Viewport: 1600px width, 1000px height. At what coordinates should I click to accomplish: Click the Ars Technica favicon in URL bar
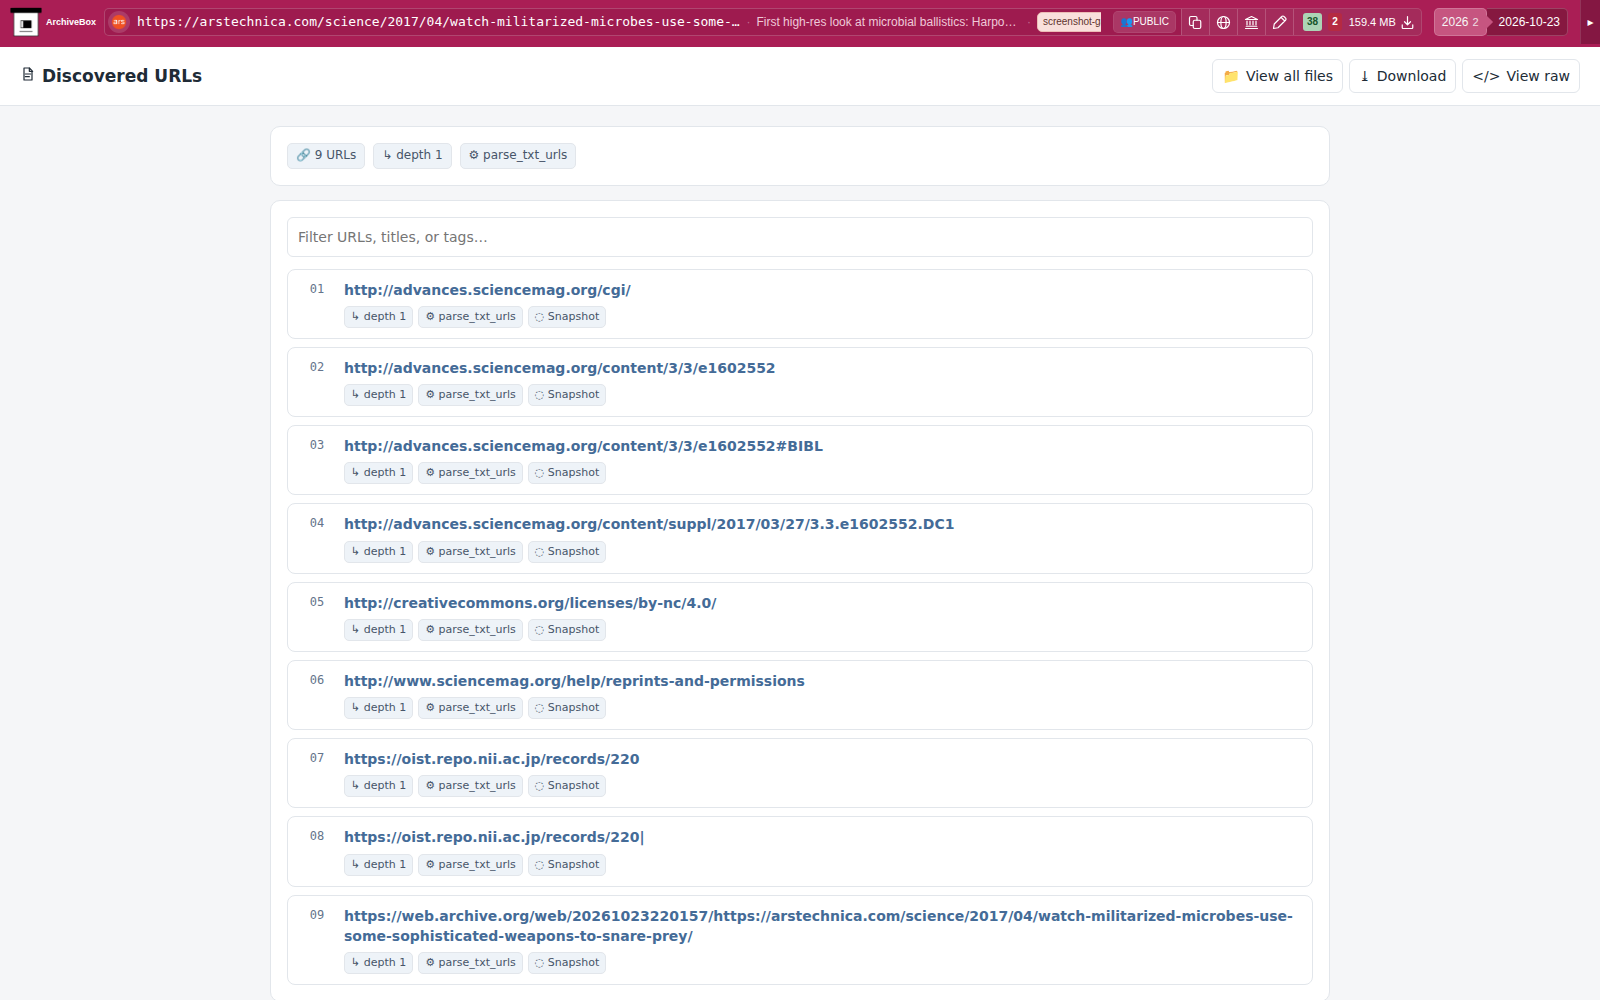pos(119,22)
